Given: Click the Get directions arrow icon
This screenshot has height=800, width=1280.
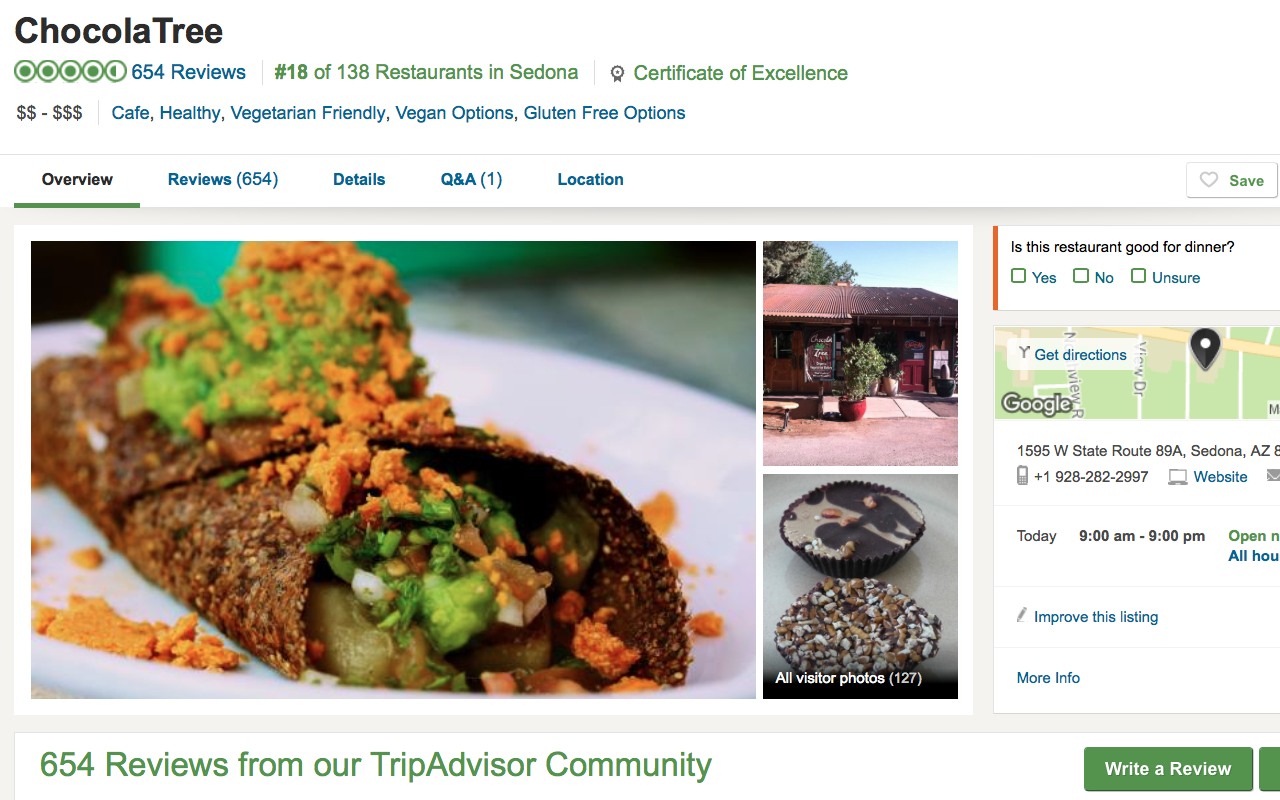Looking at the screenshot, I should point(1024,354).
